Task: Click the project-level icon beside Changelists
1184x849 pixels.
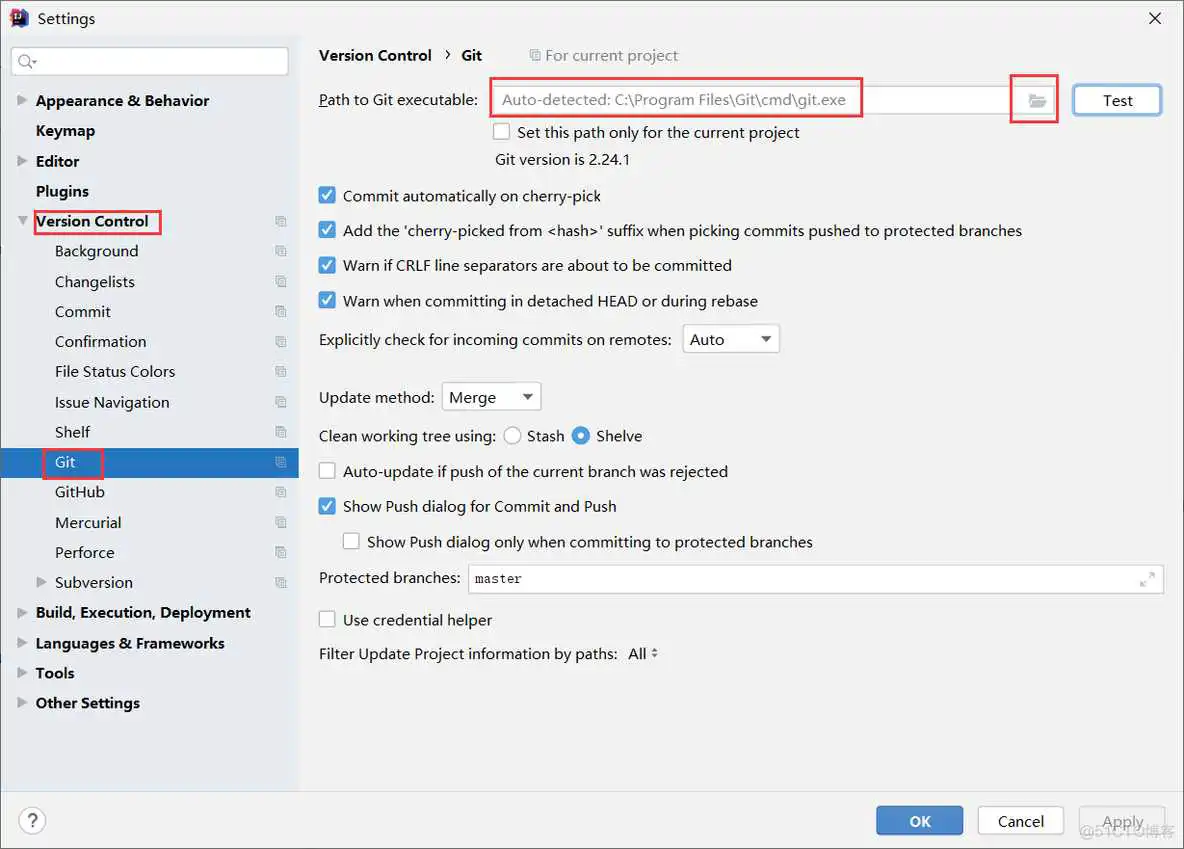Action: tap(281, 282)
